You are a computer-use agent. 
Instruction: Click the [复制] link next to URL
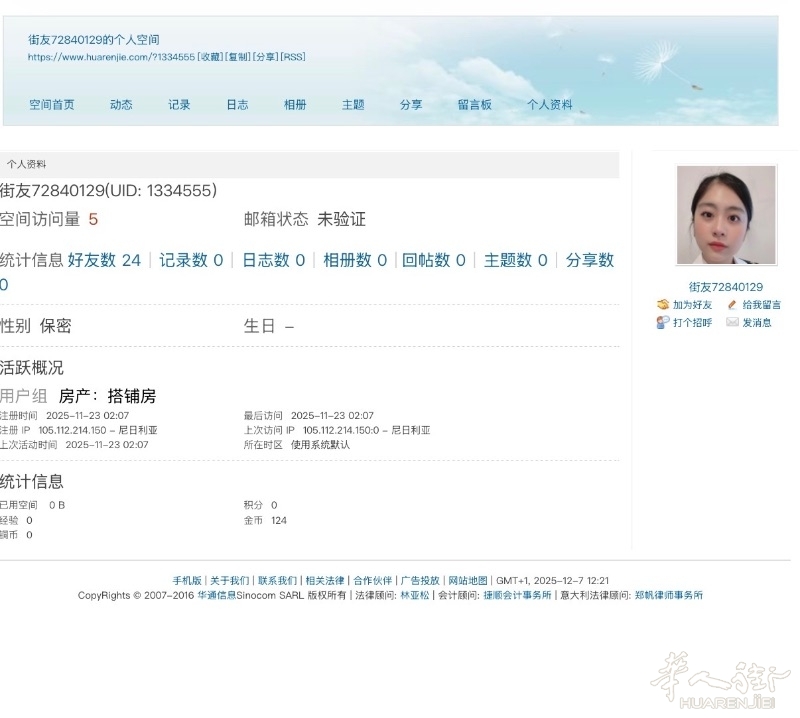[238, 57]
